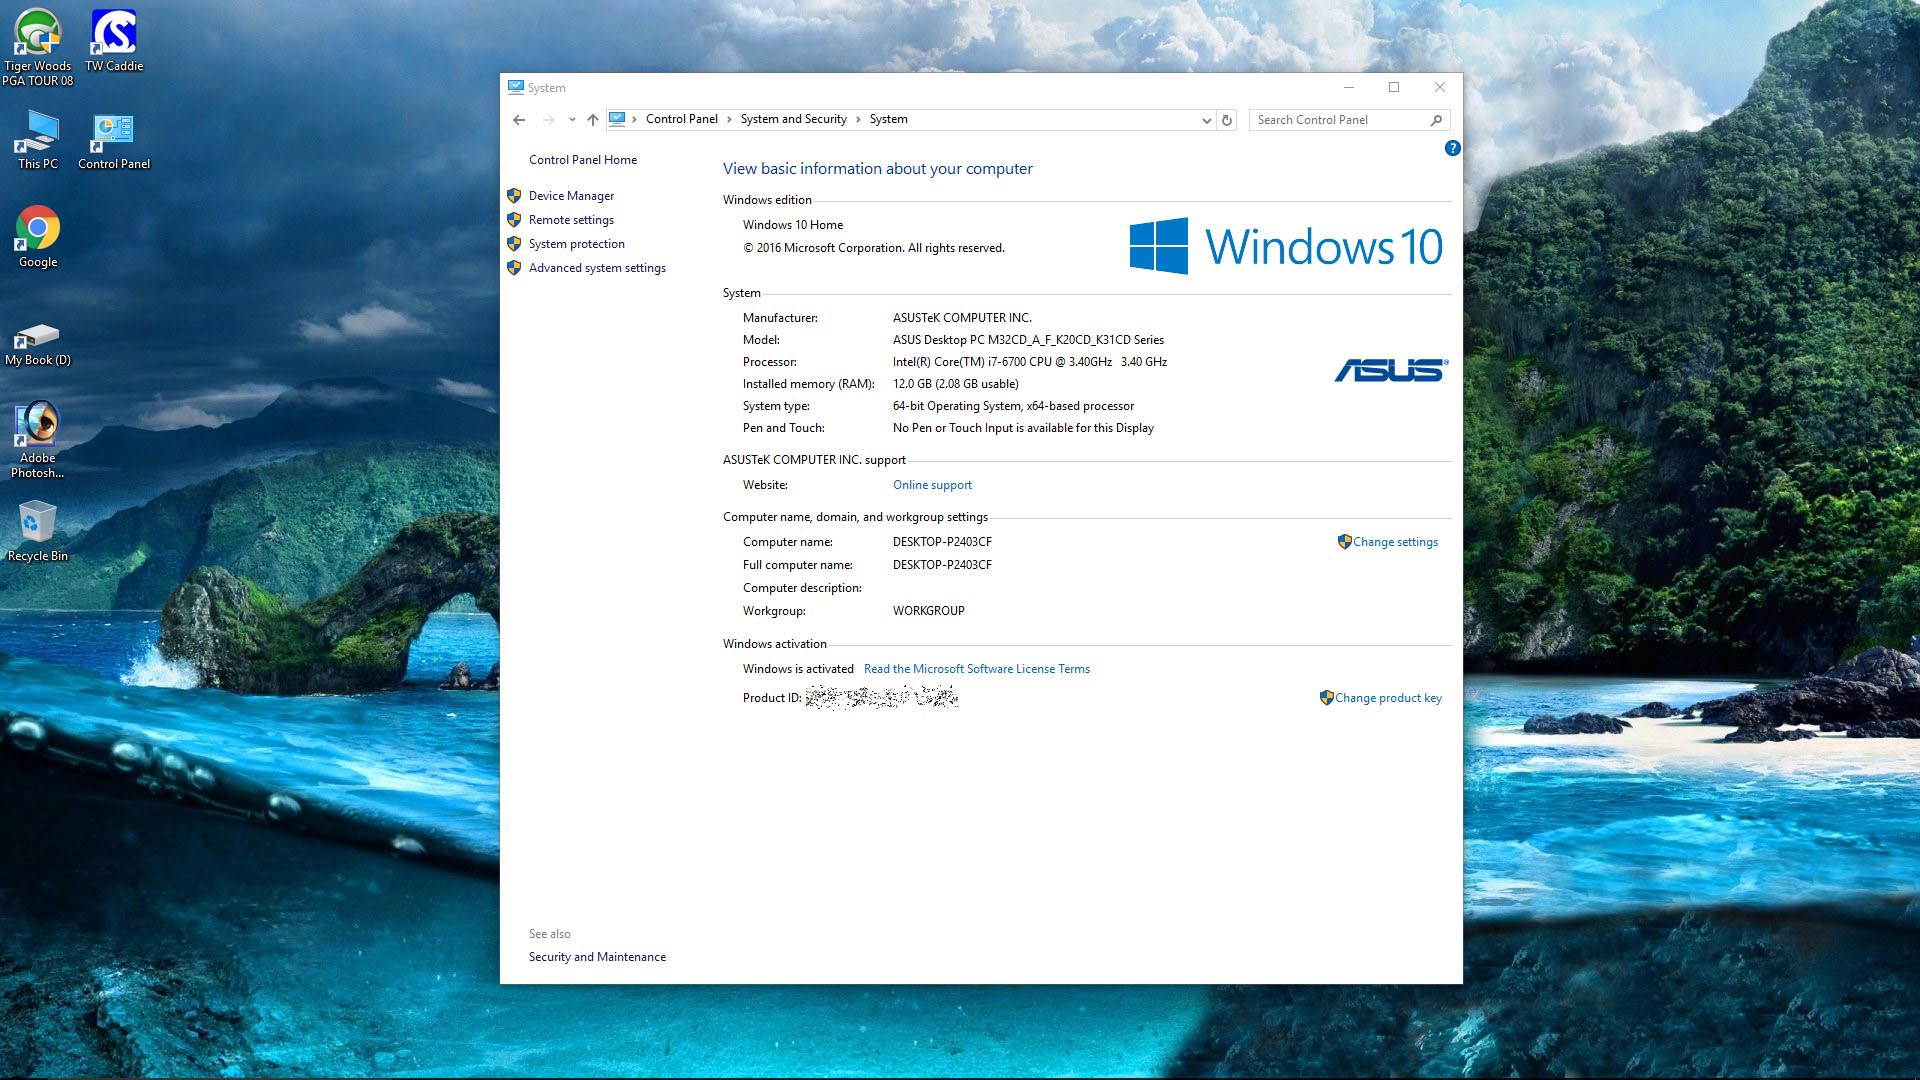Select System and Security breadcrumb

[794, 119]
